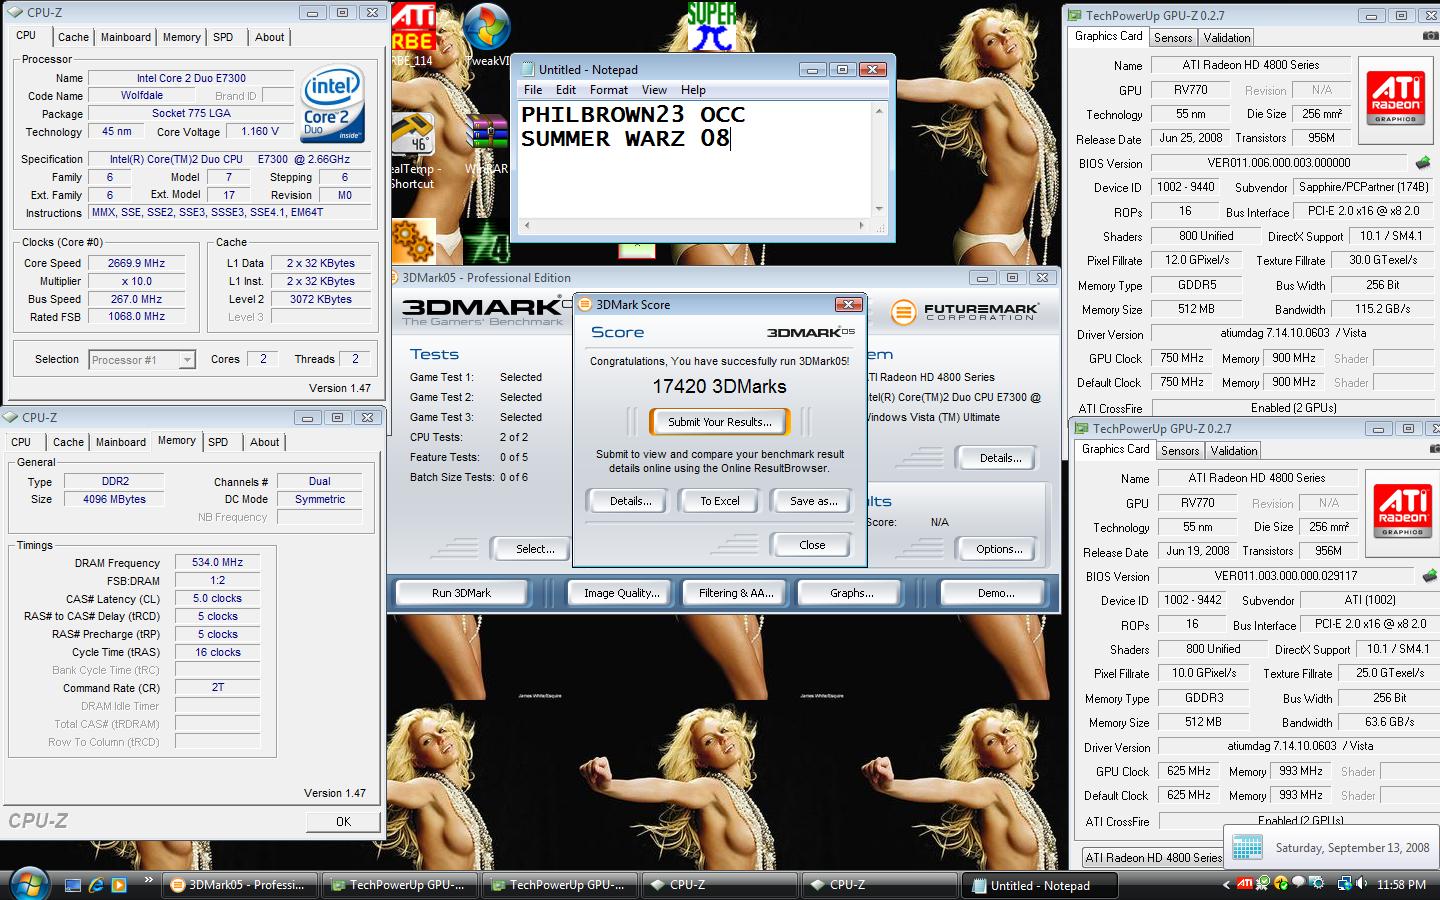Click Submit Your Results button
Image resolution: width=1440 pixels, height=900 pixels.
coord(720,422)
